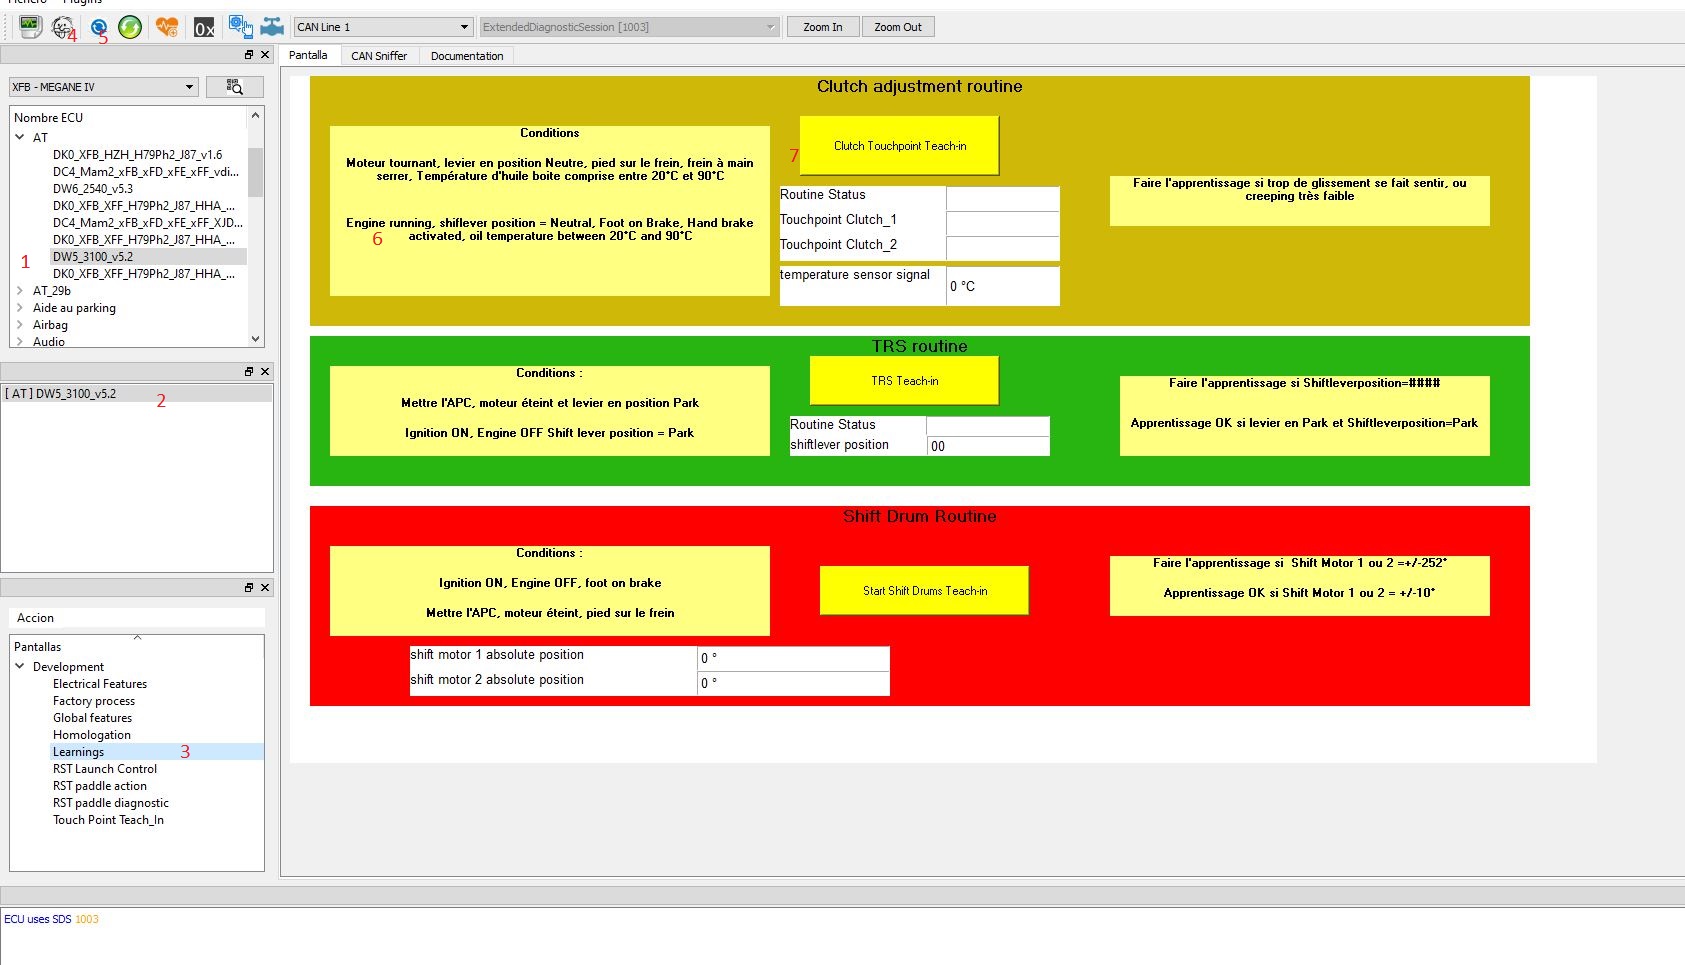Close the selected ECU panel

pos(265,371)
